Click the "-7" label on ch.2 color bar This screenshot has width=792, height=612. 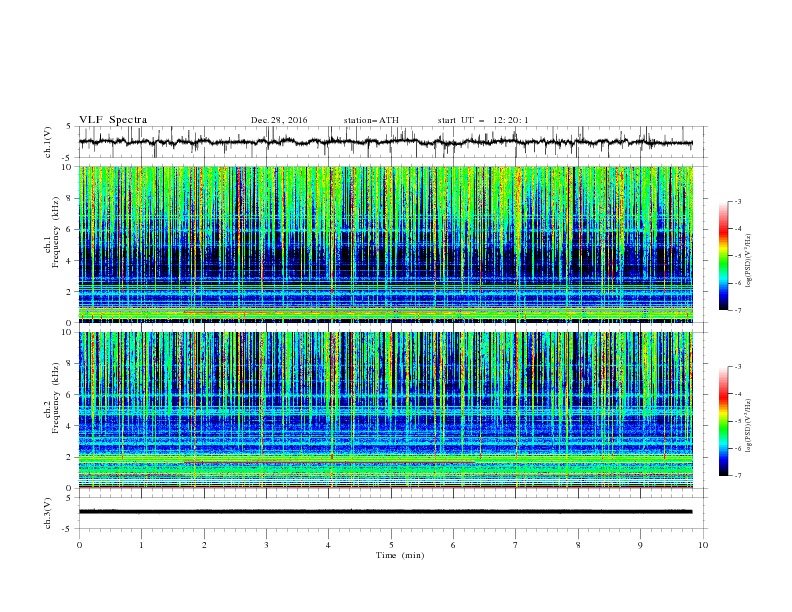click(738, 476)
